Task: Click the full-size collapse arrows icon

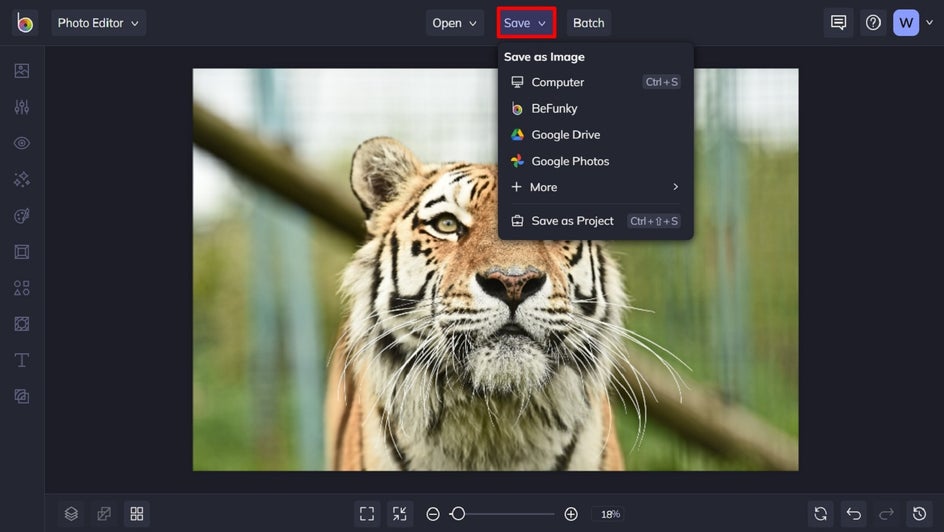Action: [400, 513]
